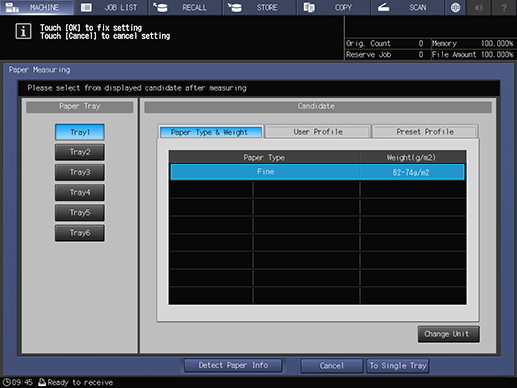Select Tray2 paper tray
The height and width of the screenshot is (388, 517).
[x=80, y=152]
